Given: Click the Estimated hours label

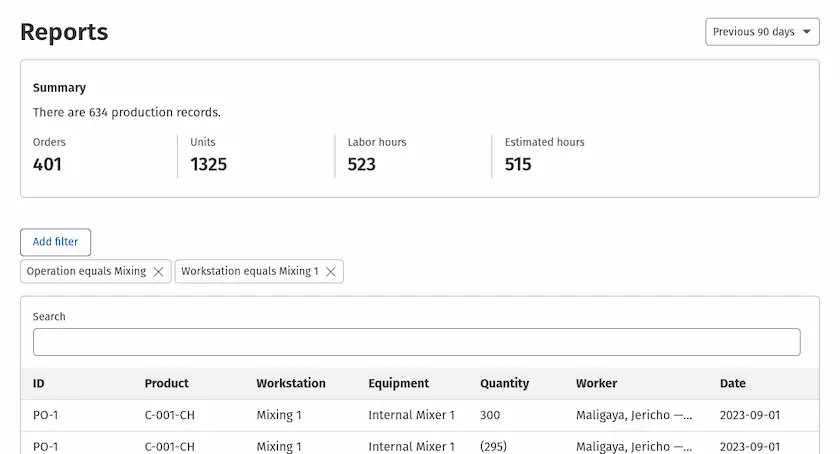Looking at the screenshot, I should click(545, 142).
